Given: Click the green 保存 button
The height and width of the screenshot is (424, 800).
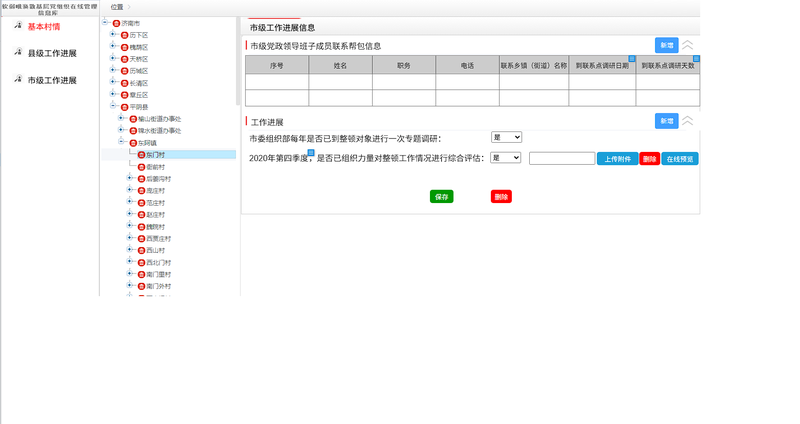Looking at the screenshot, I should [x=441, y=197].
